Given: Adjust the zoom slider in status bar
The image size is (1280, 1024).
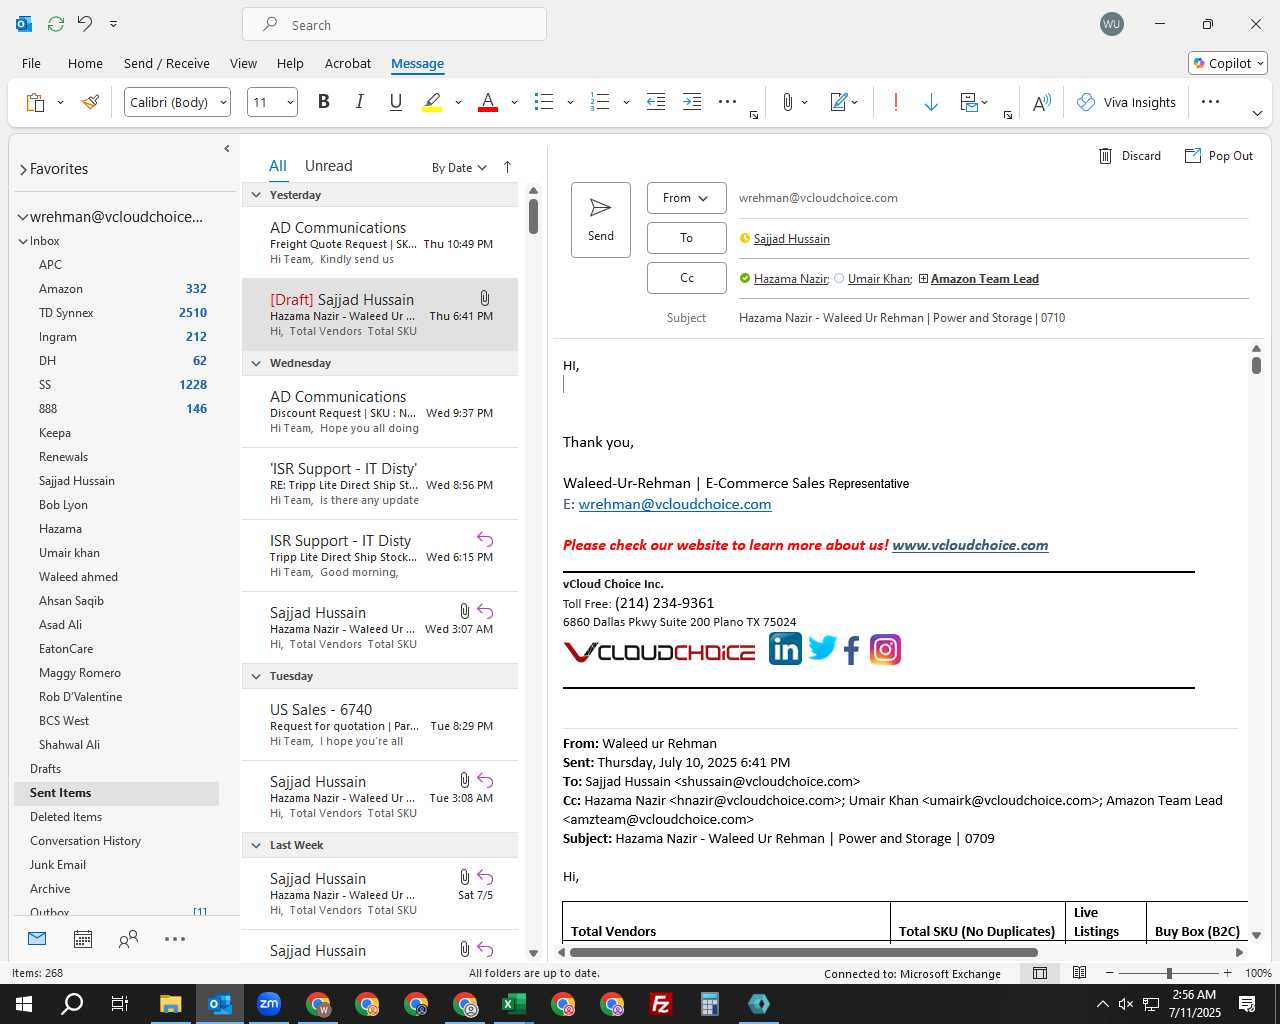Looking at the screenshot, I should [x=1169, y=973].
